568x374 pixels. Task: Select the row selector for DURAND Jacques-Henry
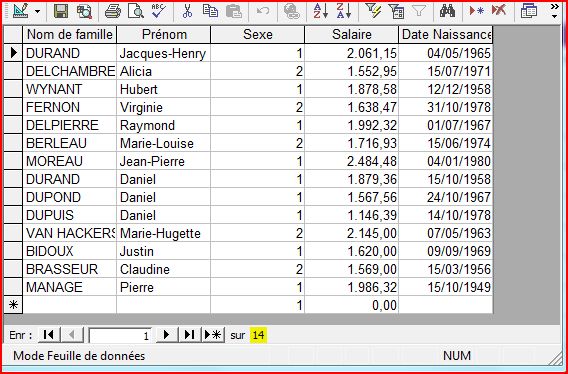click(13, 53)
